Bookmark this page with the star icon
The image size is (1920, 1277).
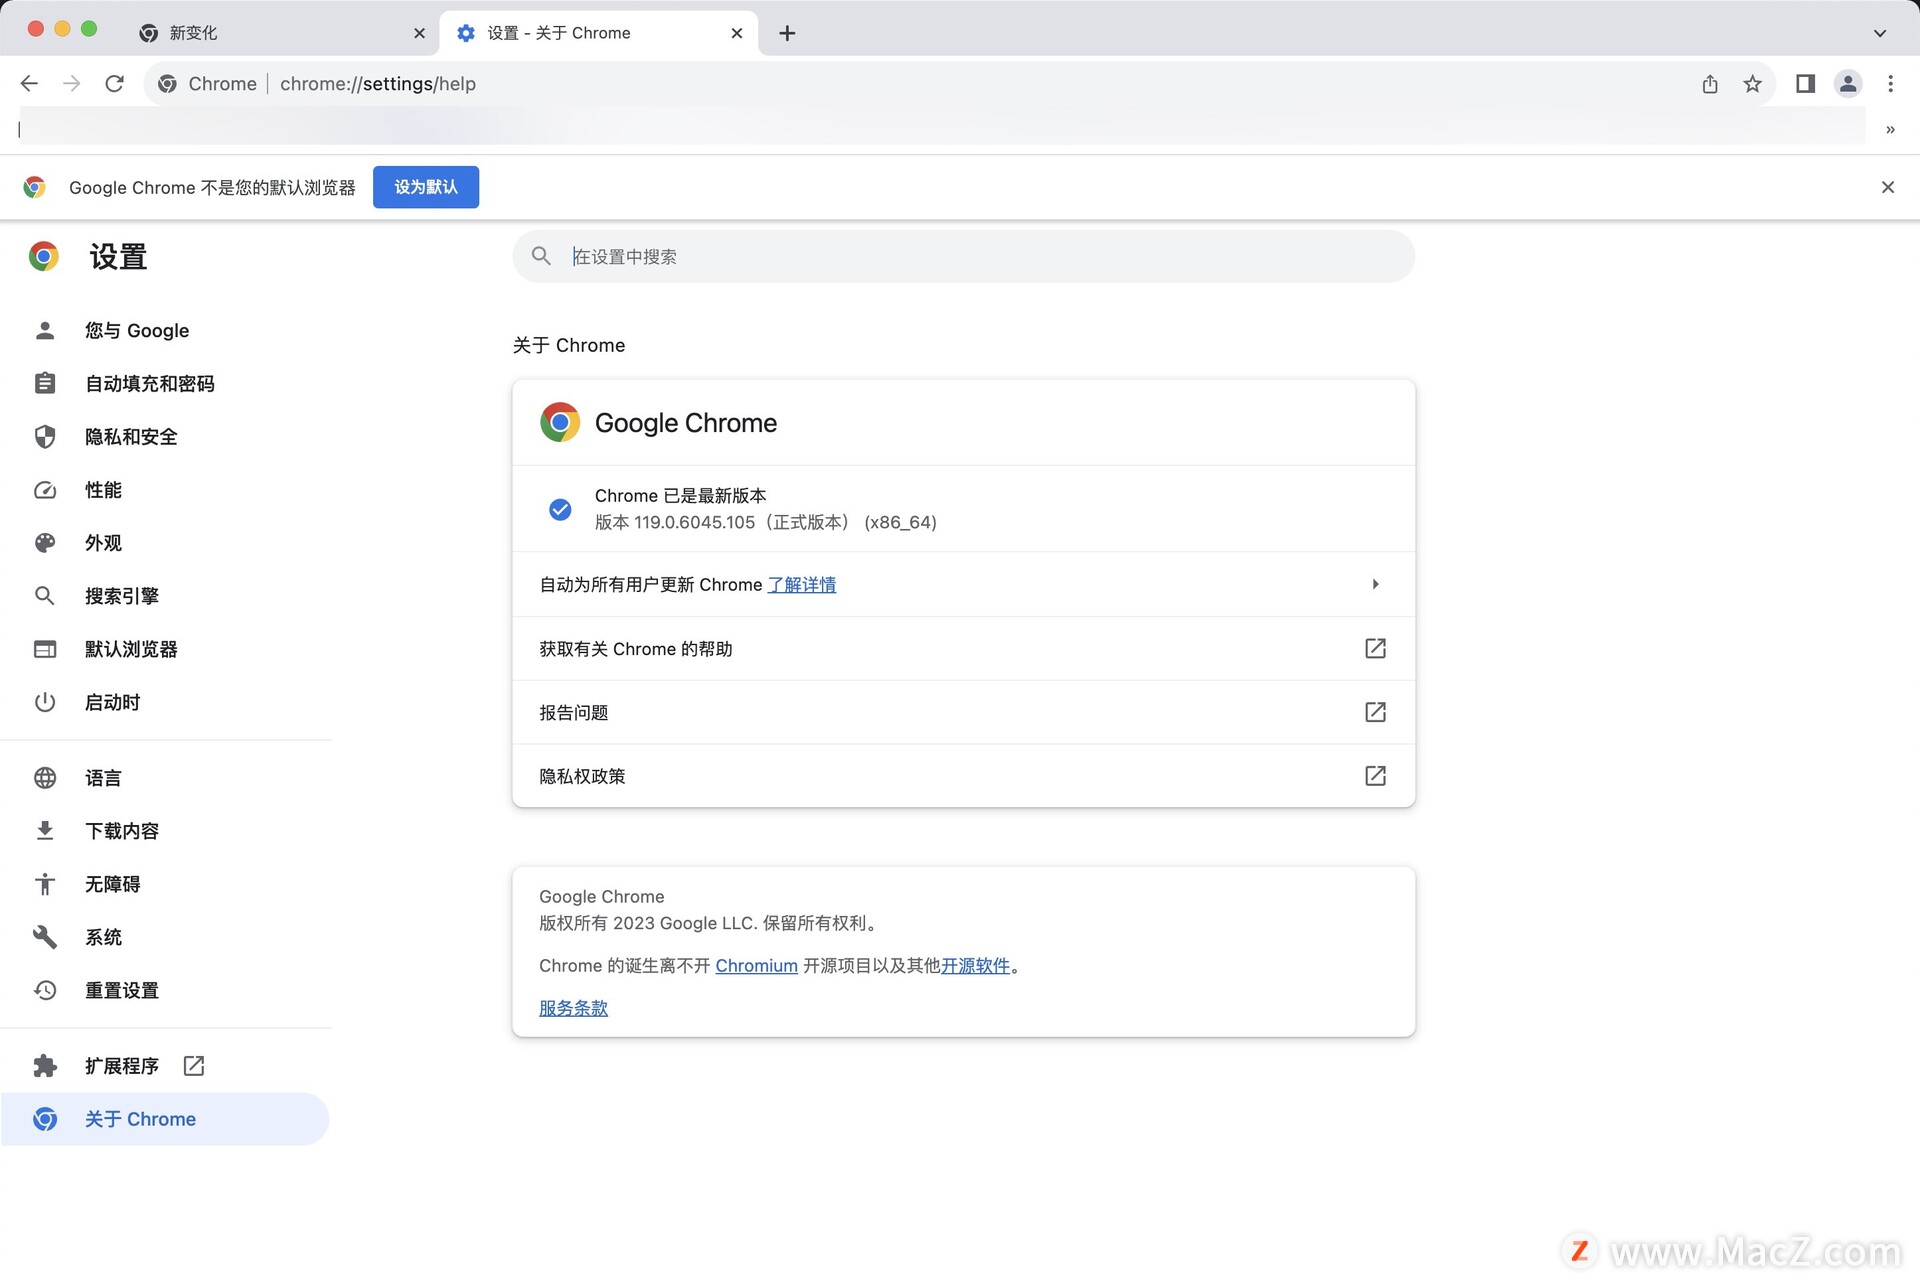[x=1752, y=84]
